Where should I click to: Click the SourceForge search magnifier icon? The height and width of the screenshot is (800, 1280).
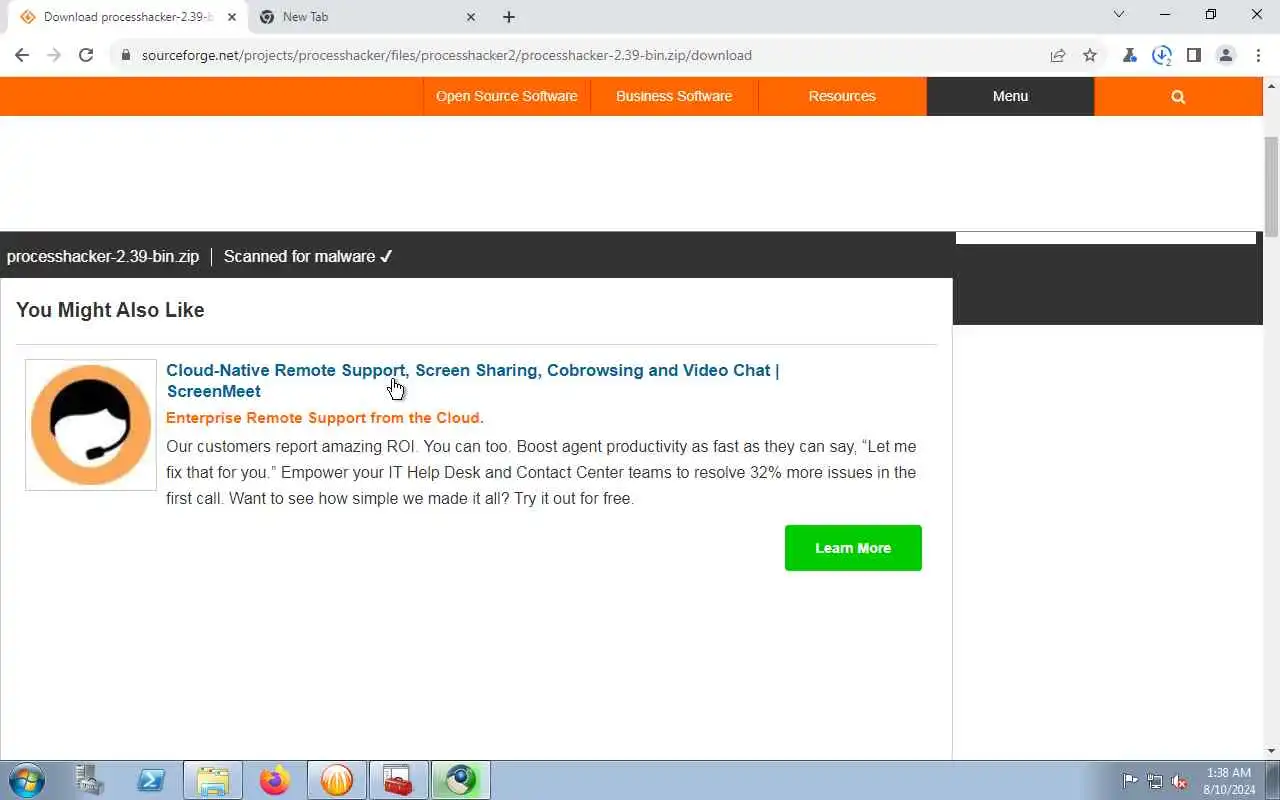pyautogui.click(x=1178, y=97)
